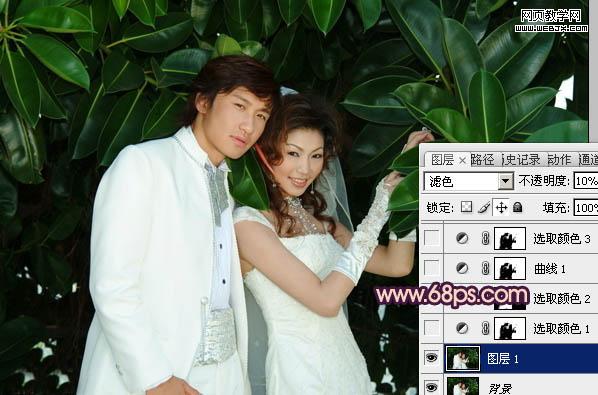Hide the 背景 layer eye icon

click(x=431, y=387)
